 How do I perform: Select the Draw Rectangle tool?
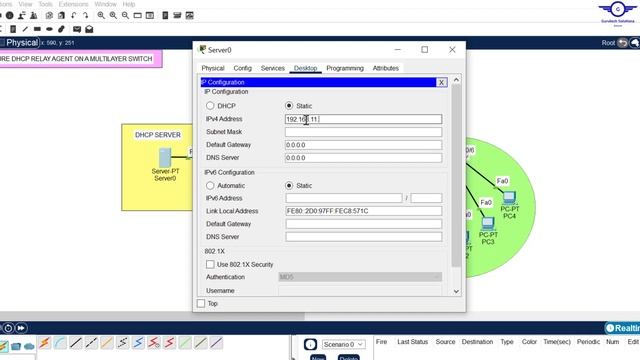pyautogui.click(x=37, y=29)
